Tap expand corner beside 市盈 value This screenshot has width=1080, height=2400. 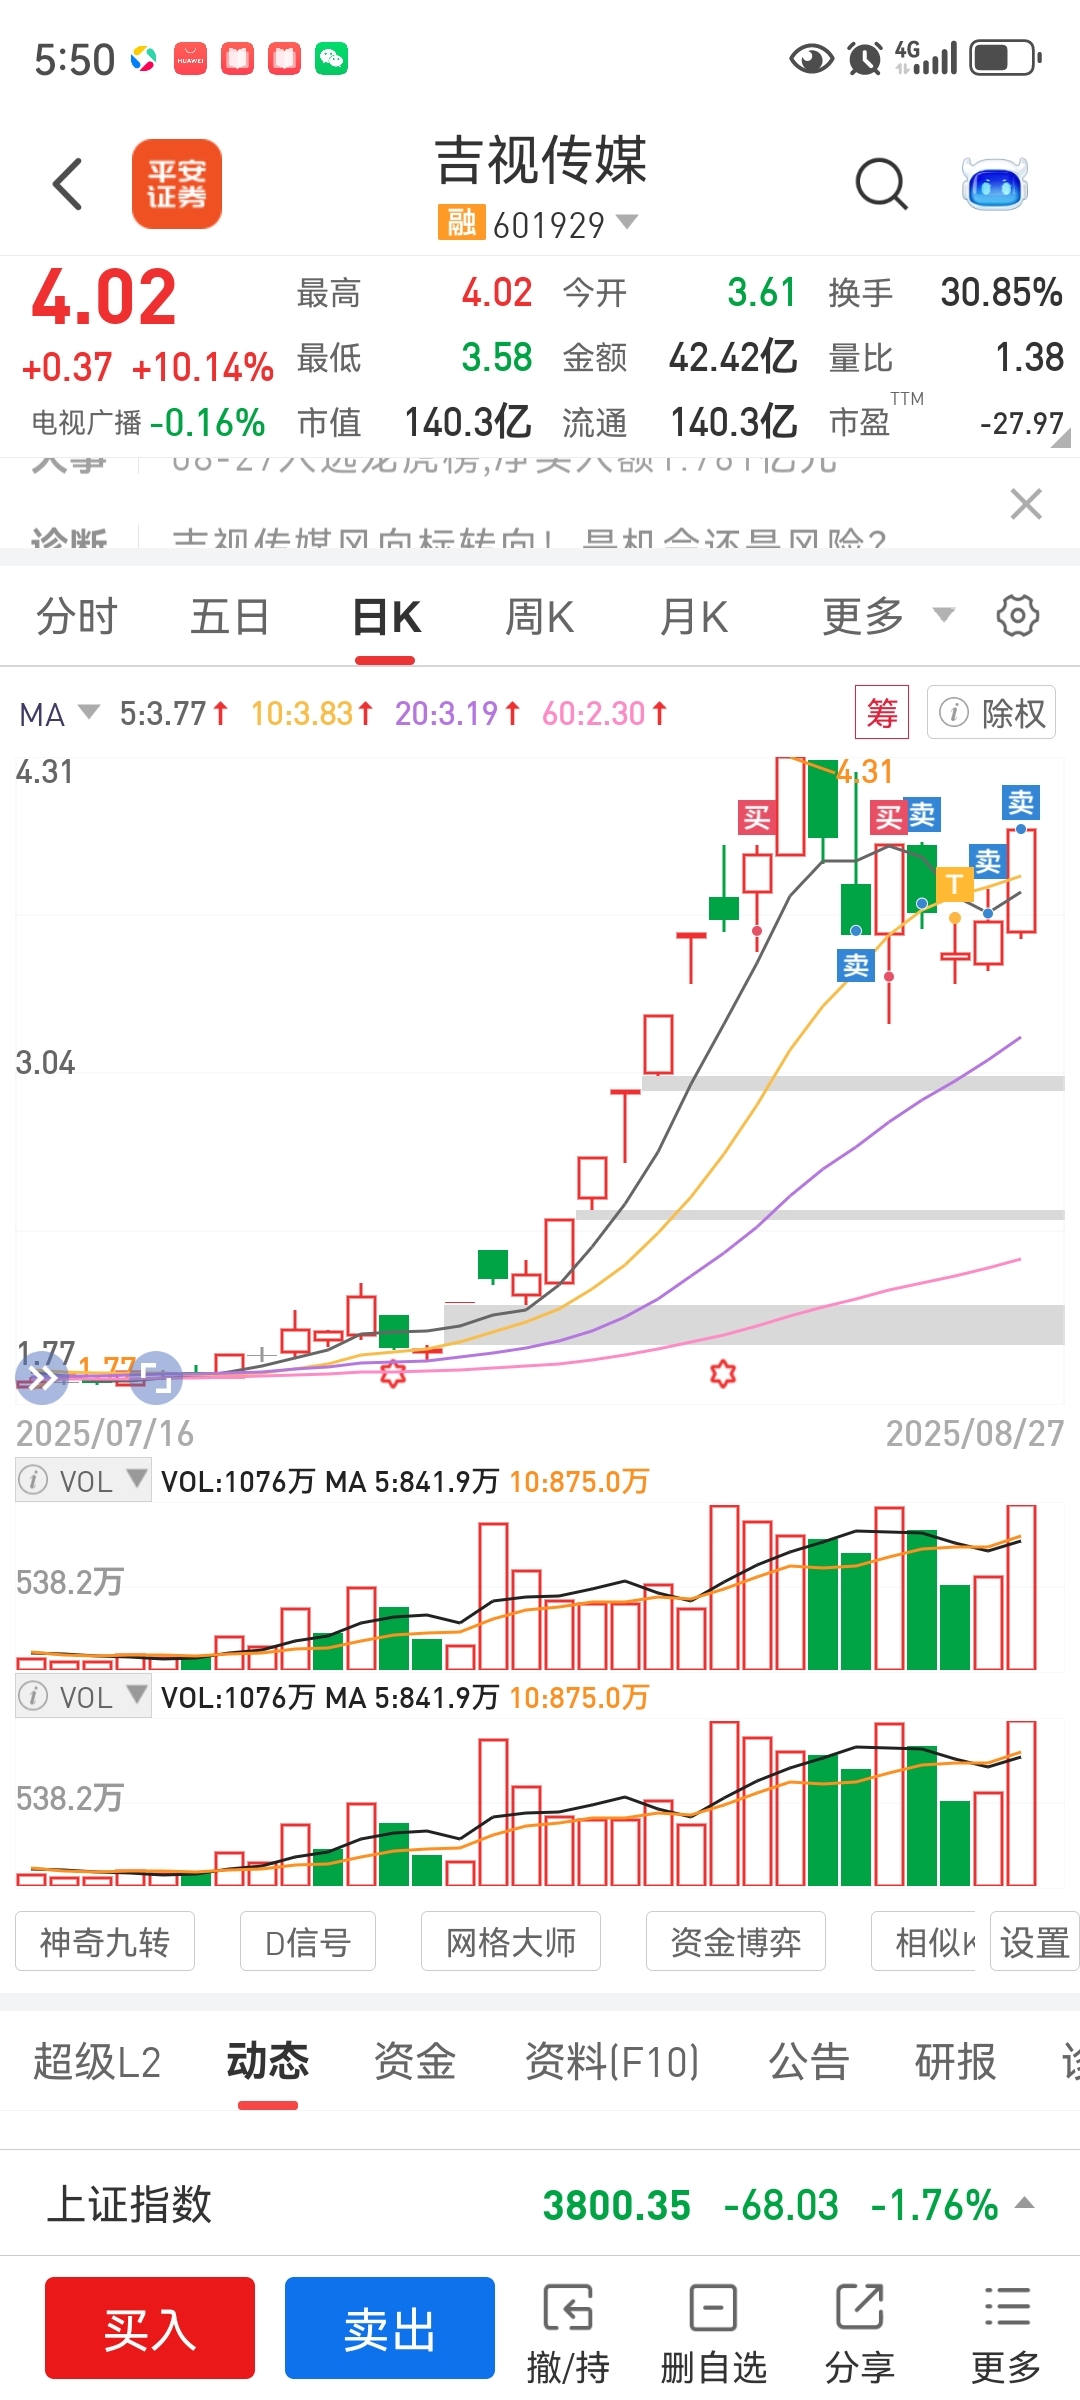tap(1061, 437)
